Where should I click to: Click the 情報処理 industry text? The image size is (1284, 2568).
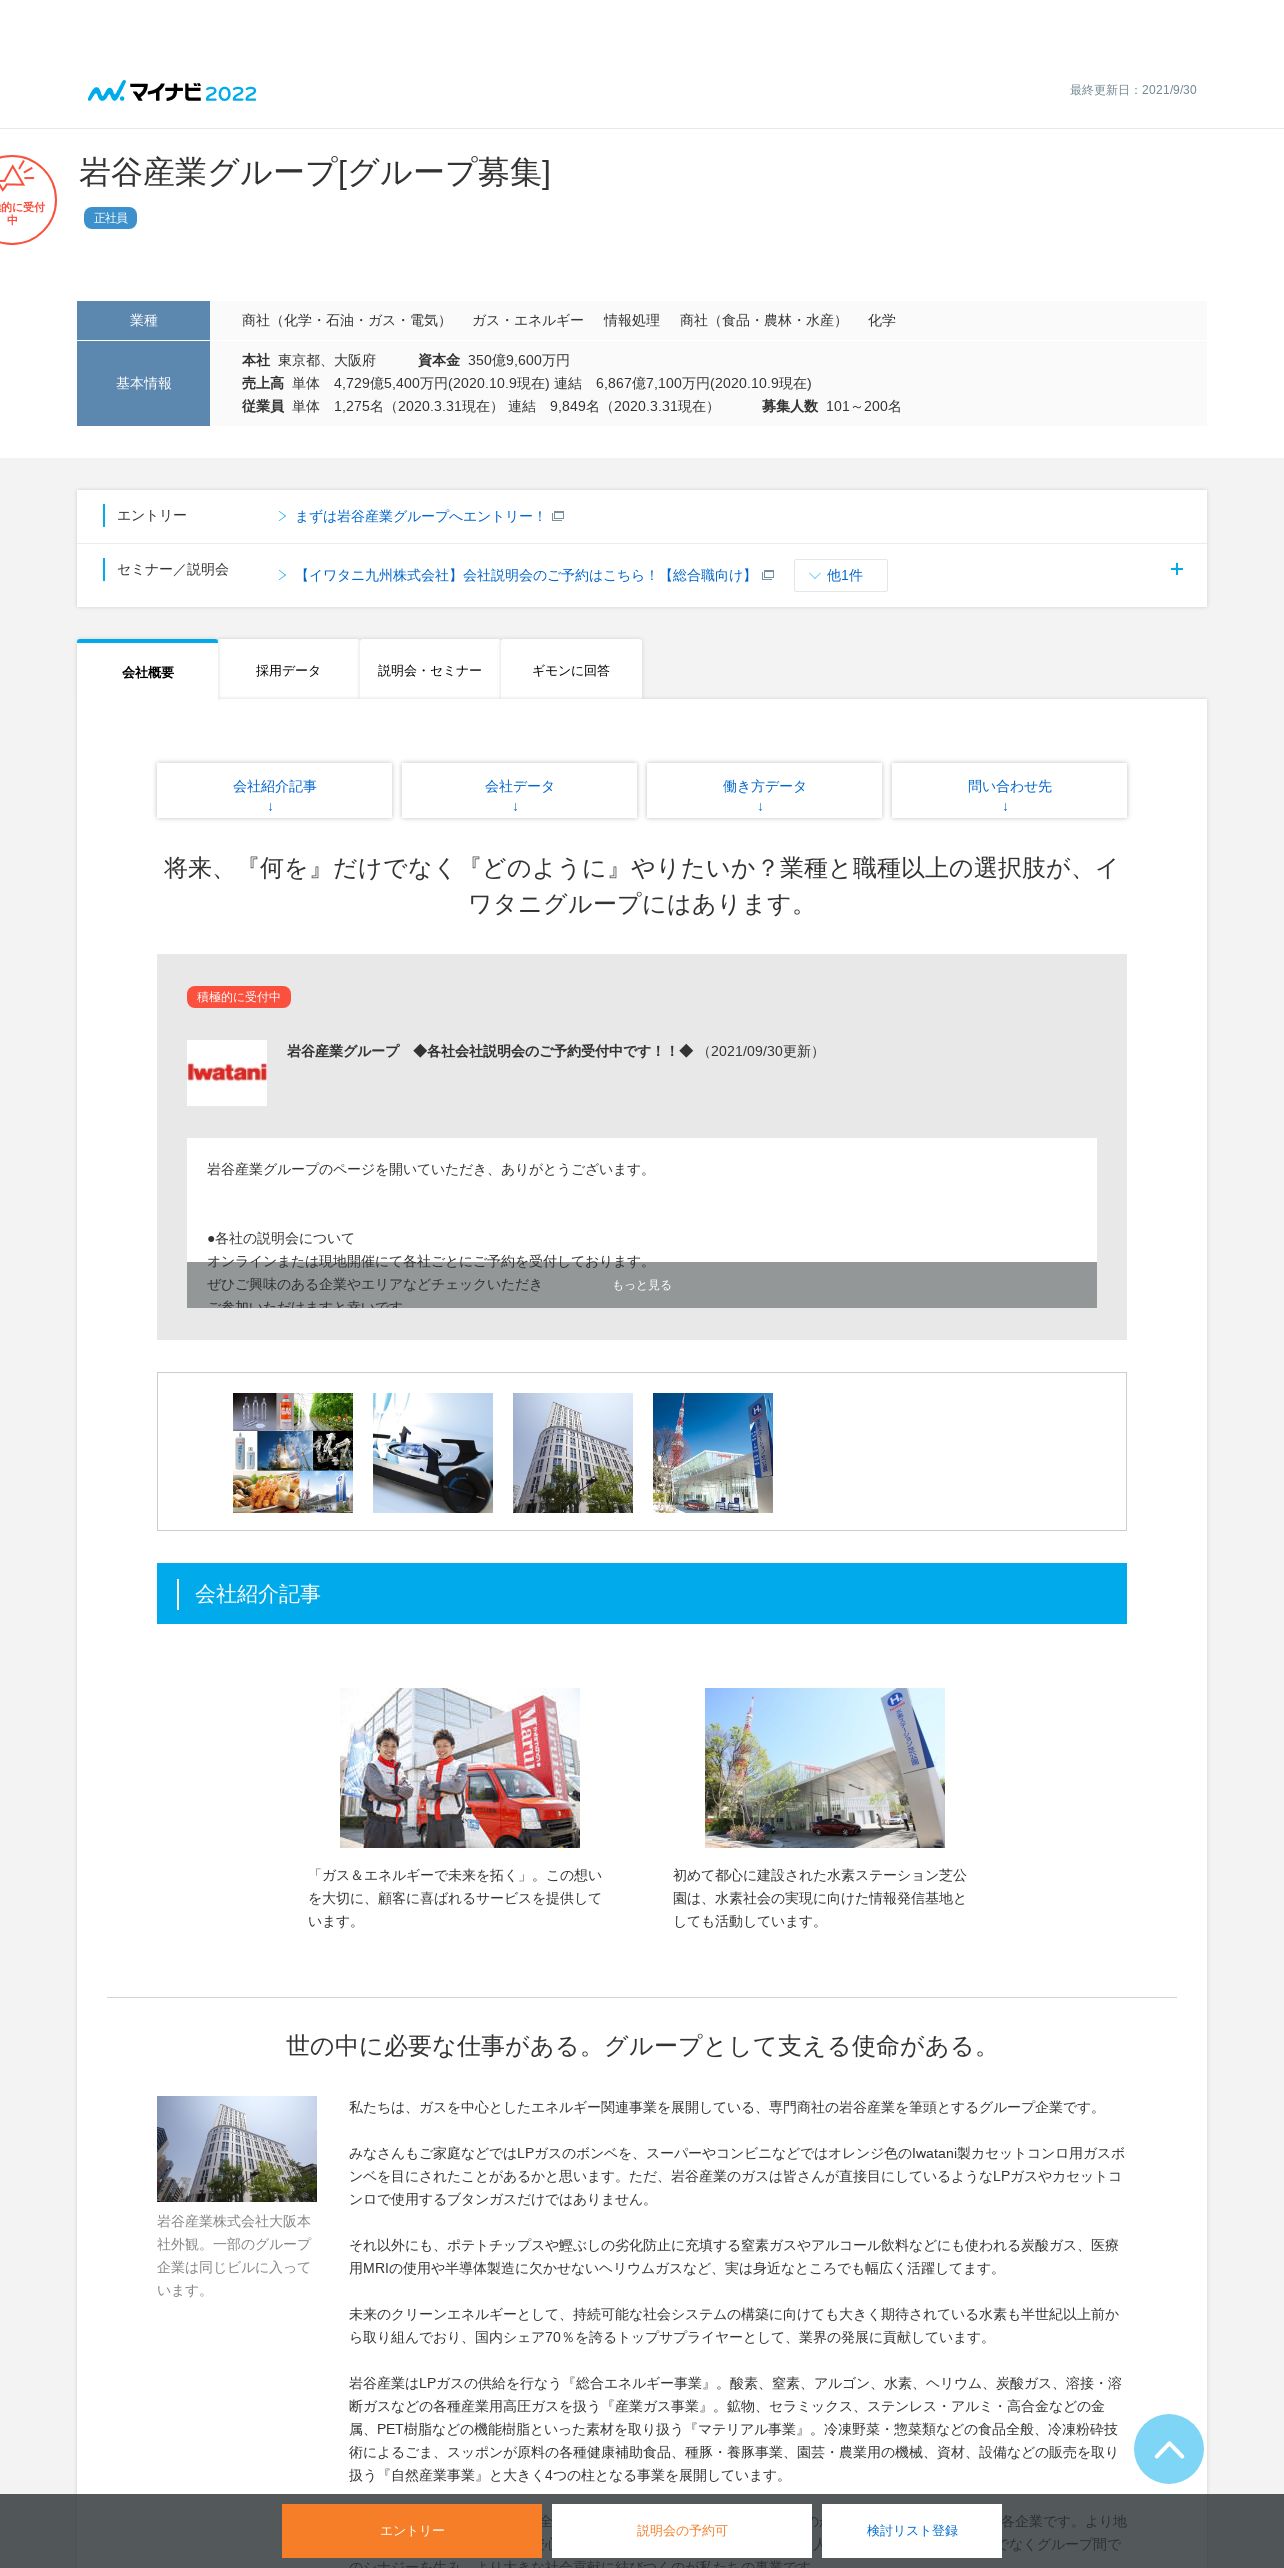click(632, 321)
